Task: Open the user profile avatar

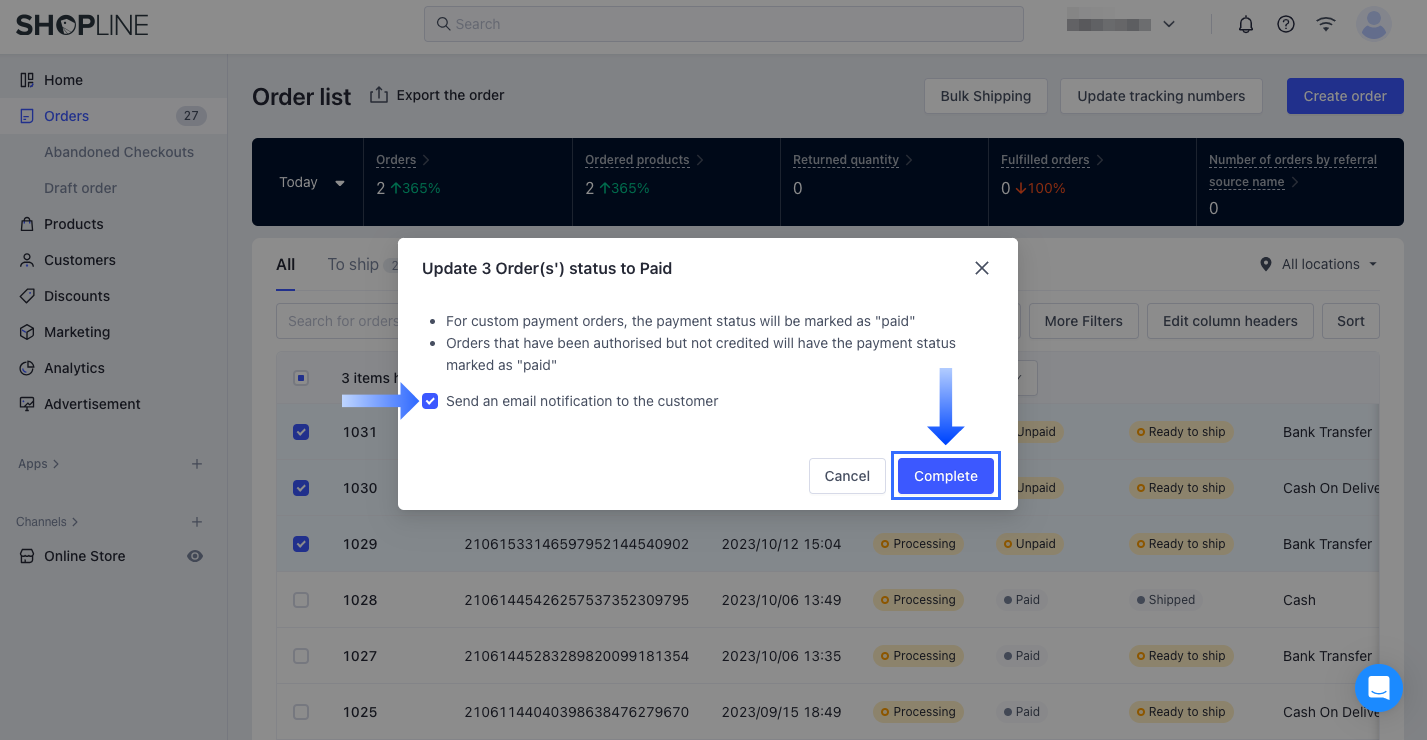Action: pyautogui.click(x=1374, y=24)
